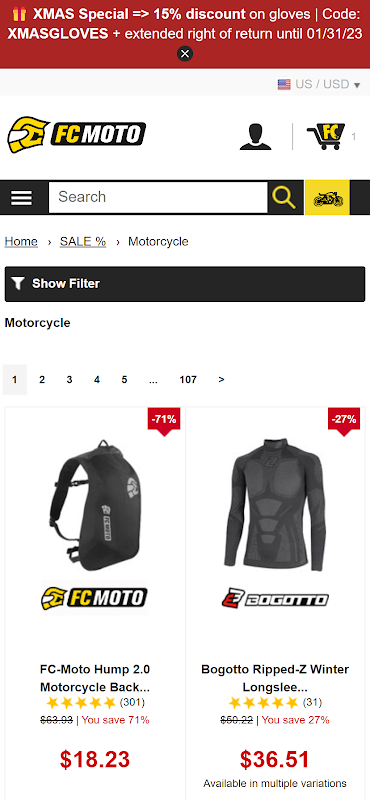370x800 pixels.
Task: Click inside the Search input field
Action: coord(158,197)
